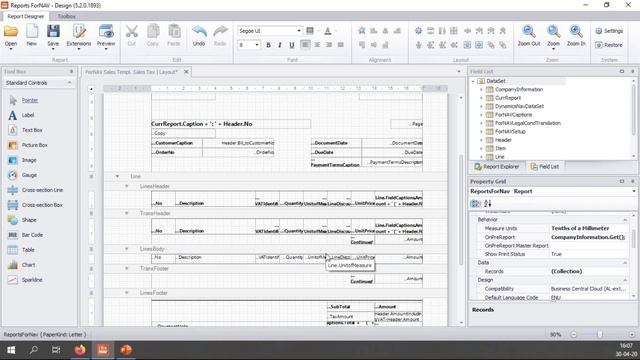The image size is (640, 360).
Task: Select CurrReport in the Field List
Action: (508, 98)
